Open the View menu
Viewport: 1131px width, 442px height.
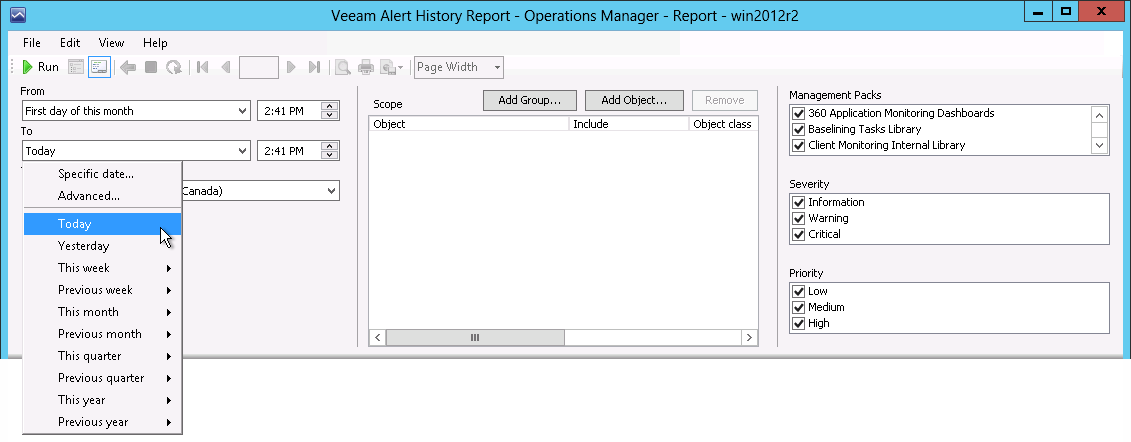111,43
